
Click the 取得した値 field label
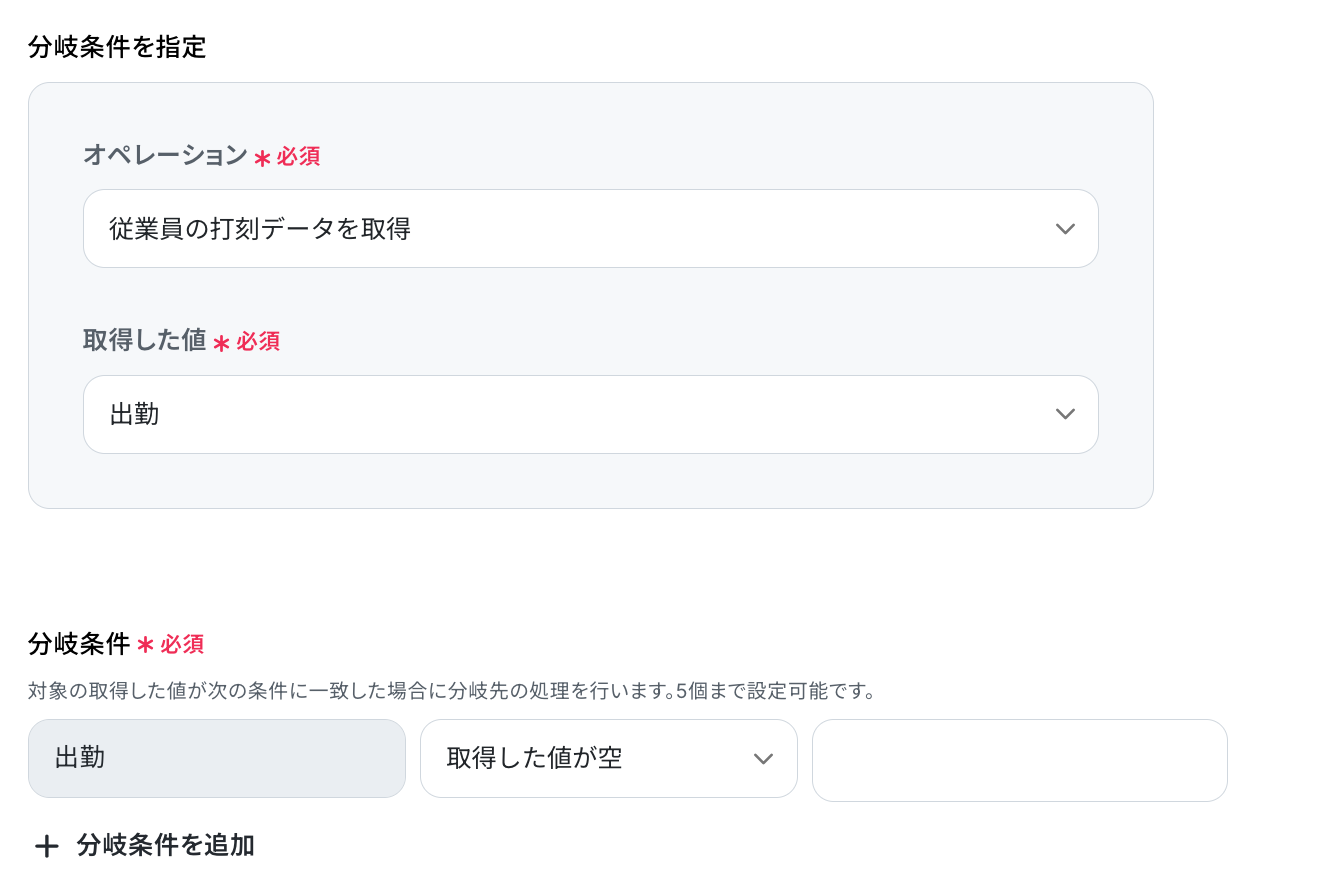click(x=144, y=340)
